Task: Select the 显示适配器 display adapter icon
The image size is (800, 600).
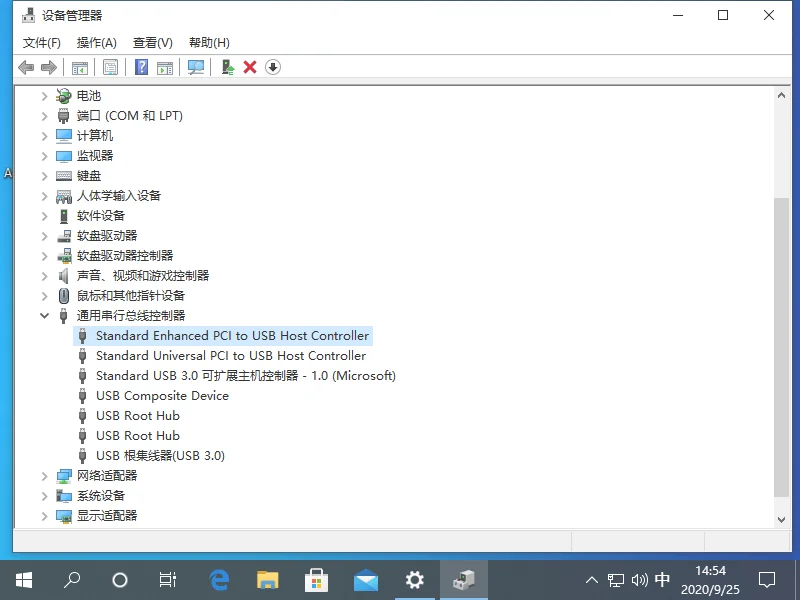Action: pos(64,516)
